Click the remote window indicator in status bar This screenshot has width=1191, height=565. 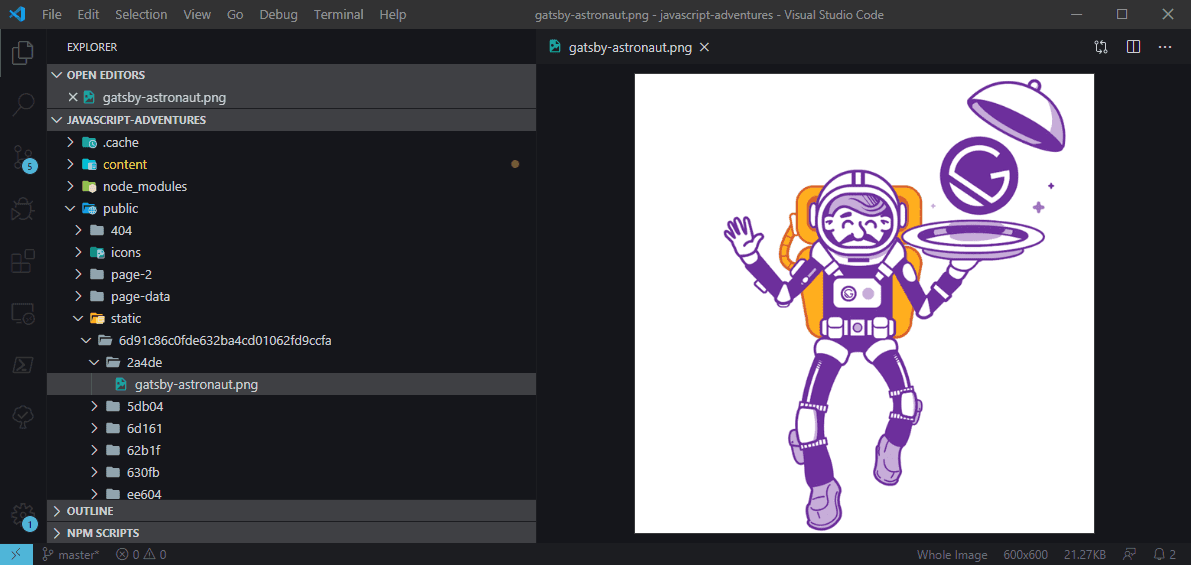tap(16, 554)
